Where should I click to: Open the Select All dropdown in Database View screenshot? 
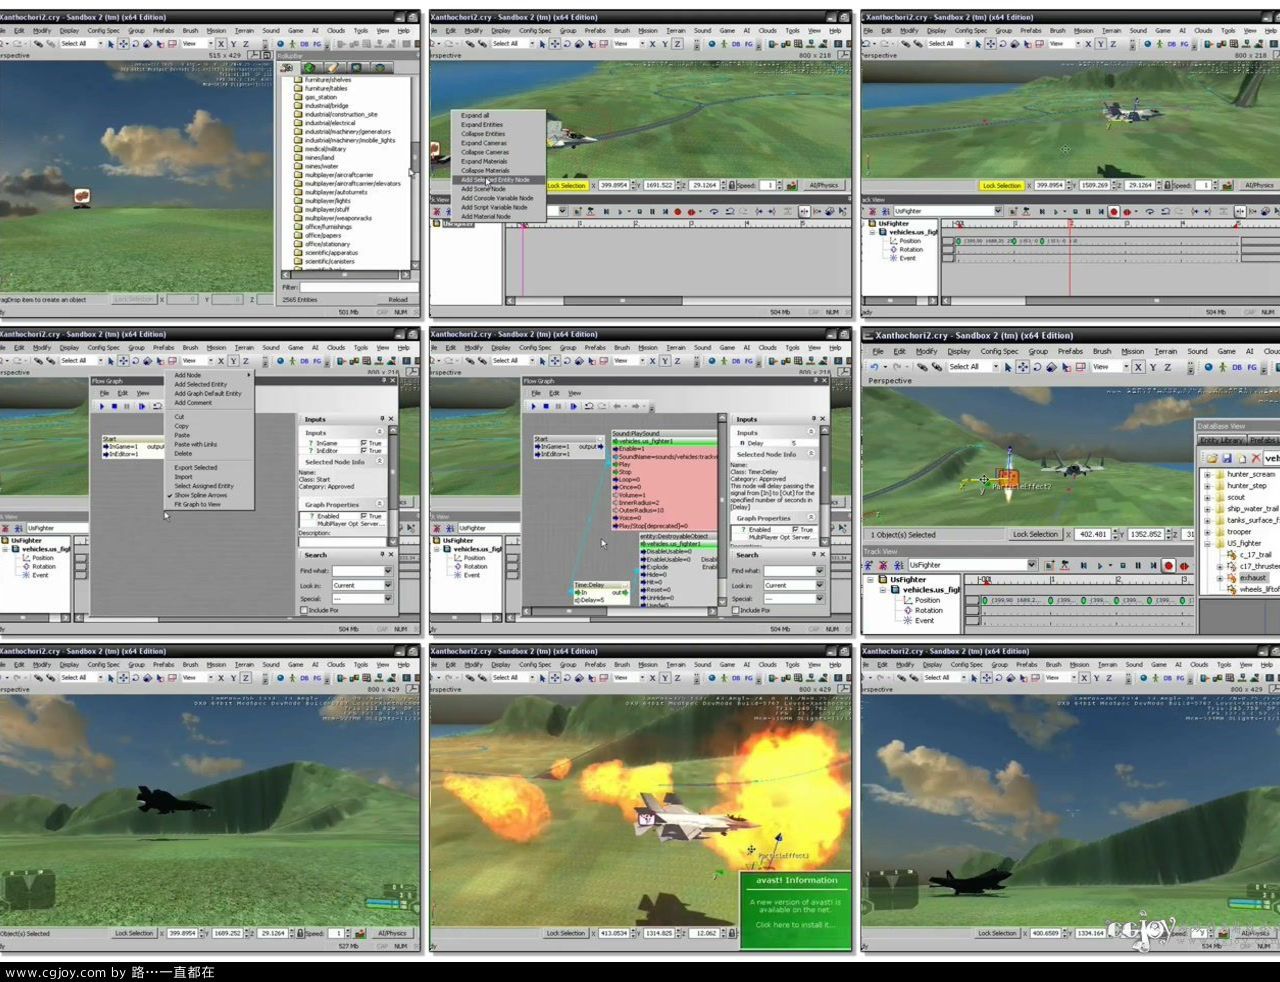(x=994, y=367)
